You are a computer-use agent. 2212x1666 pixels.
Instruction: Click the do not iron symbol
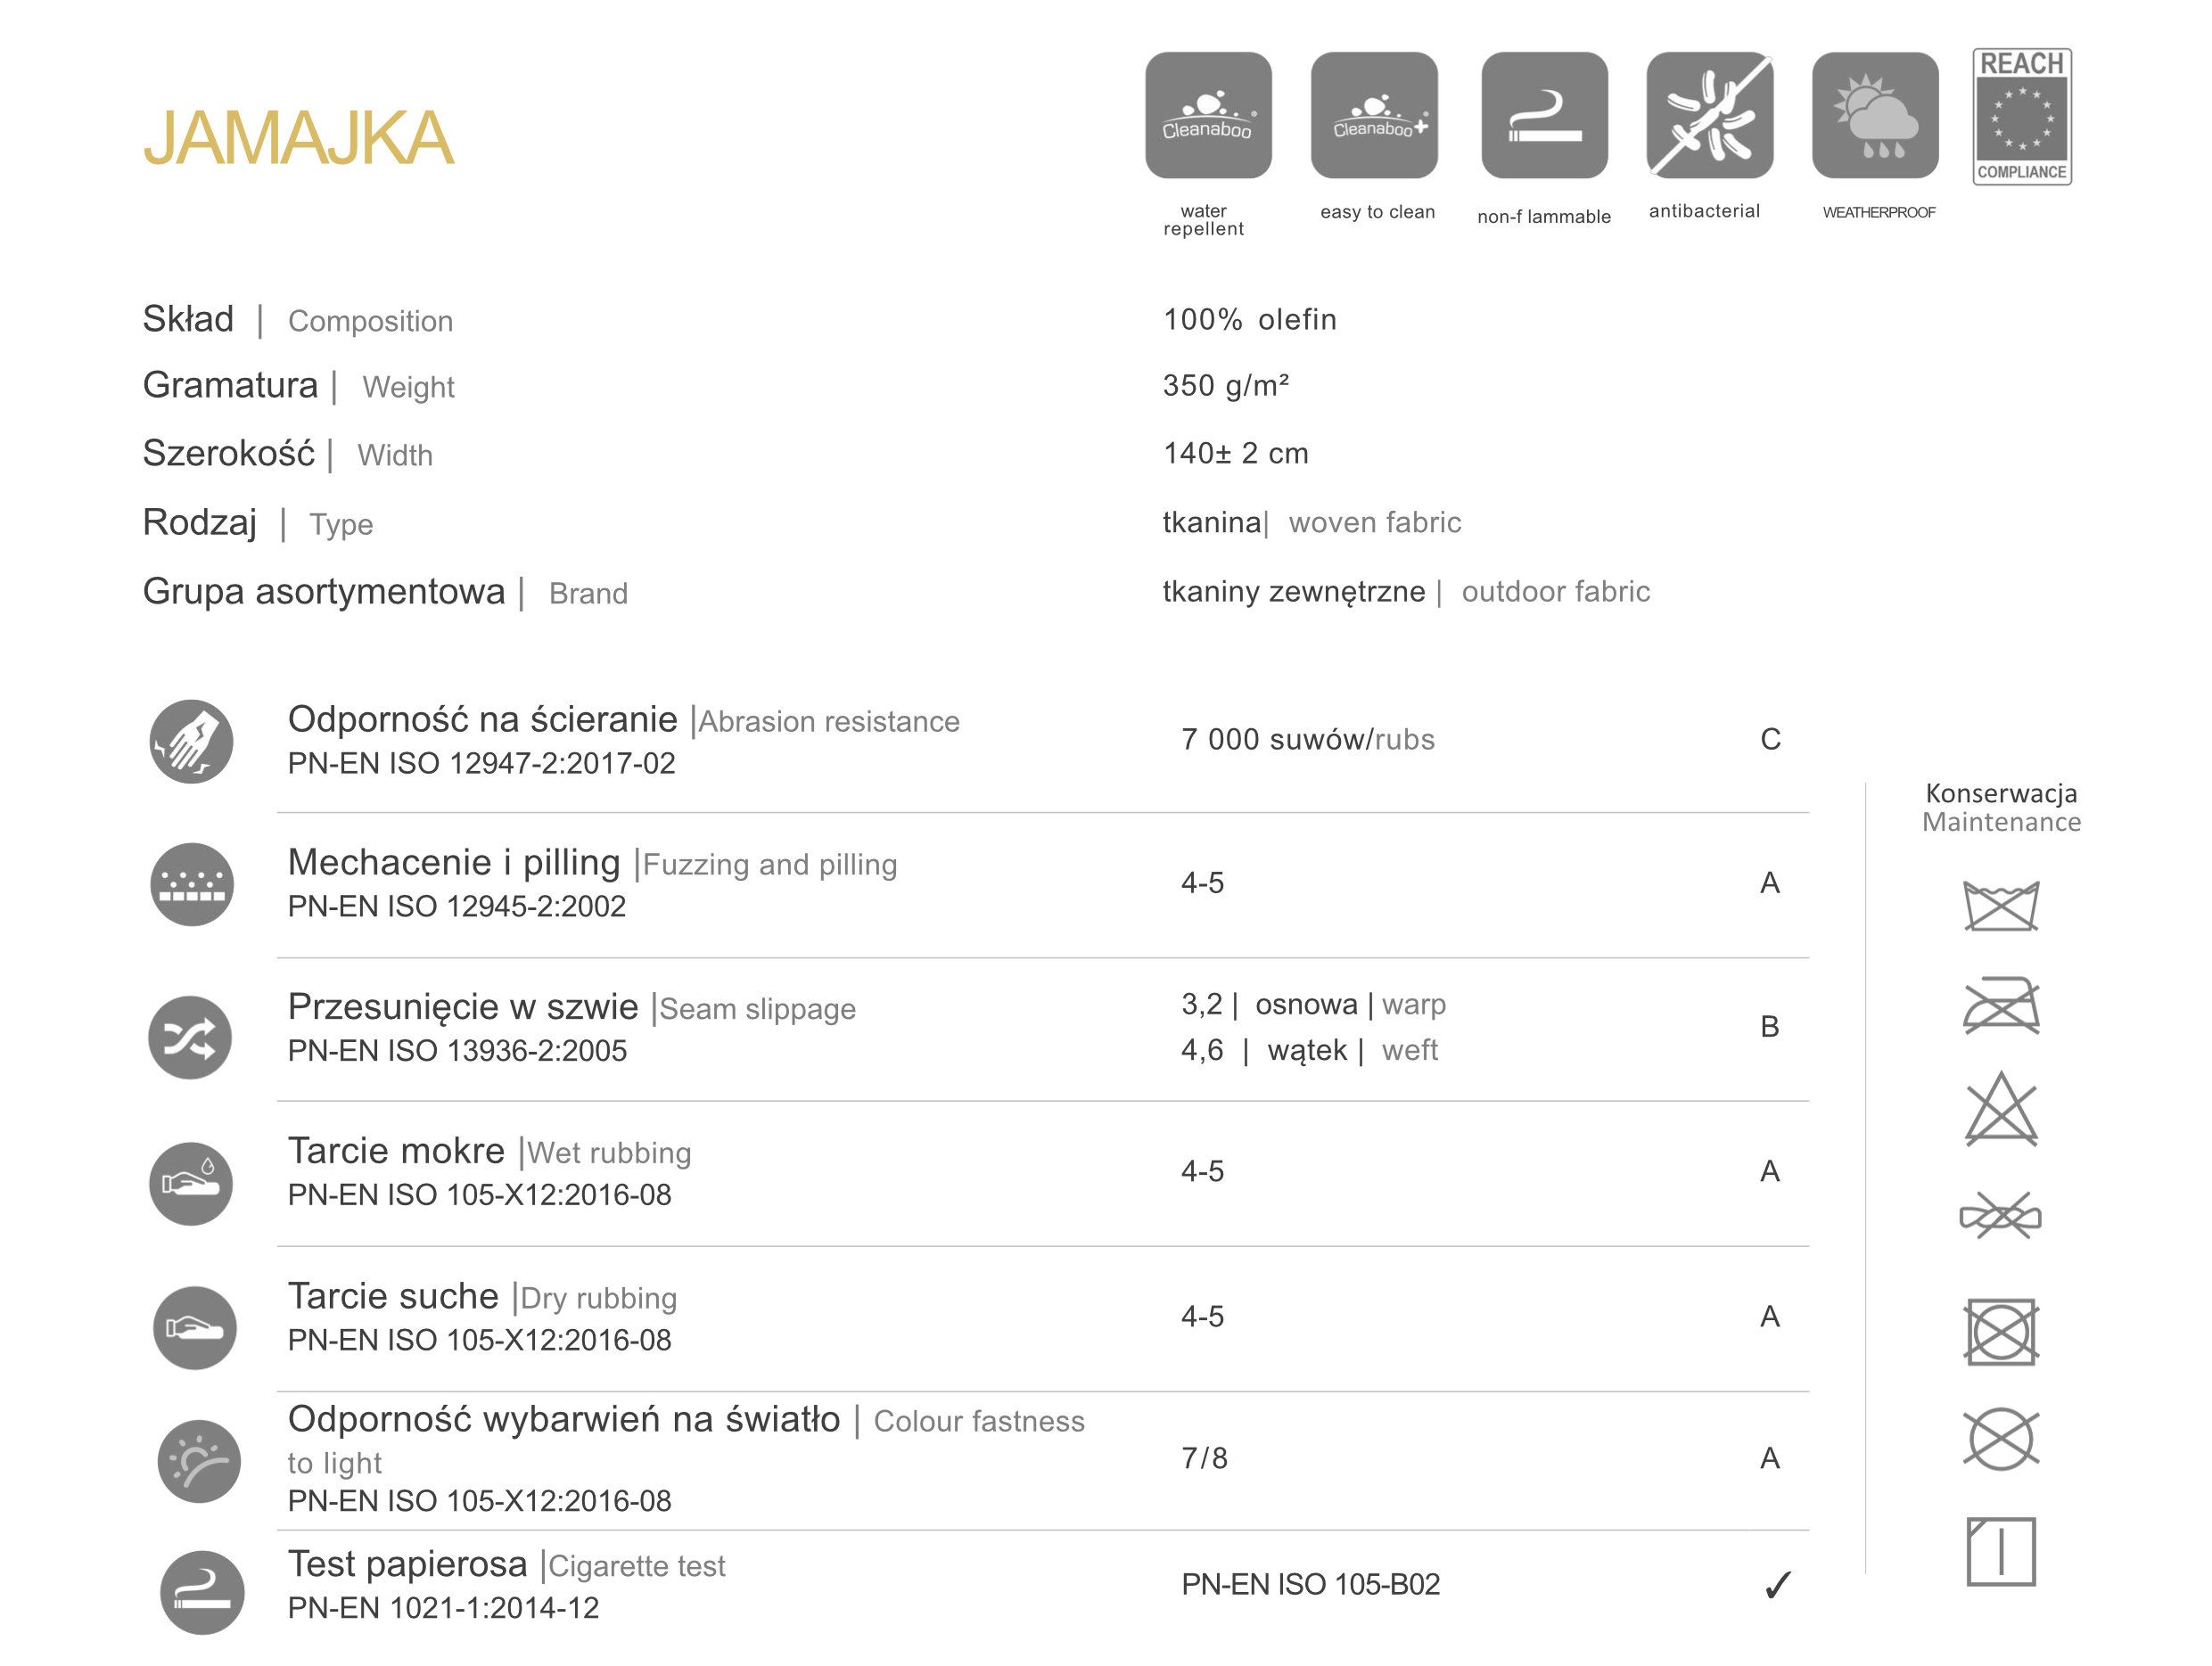click(2000, 1006)
